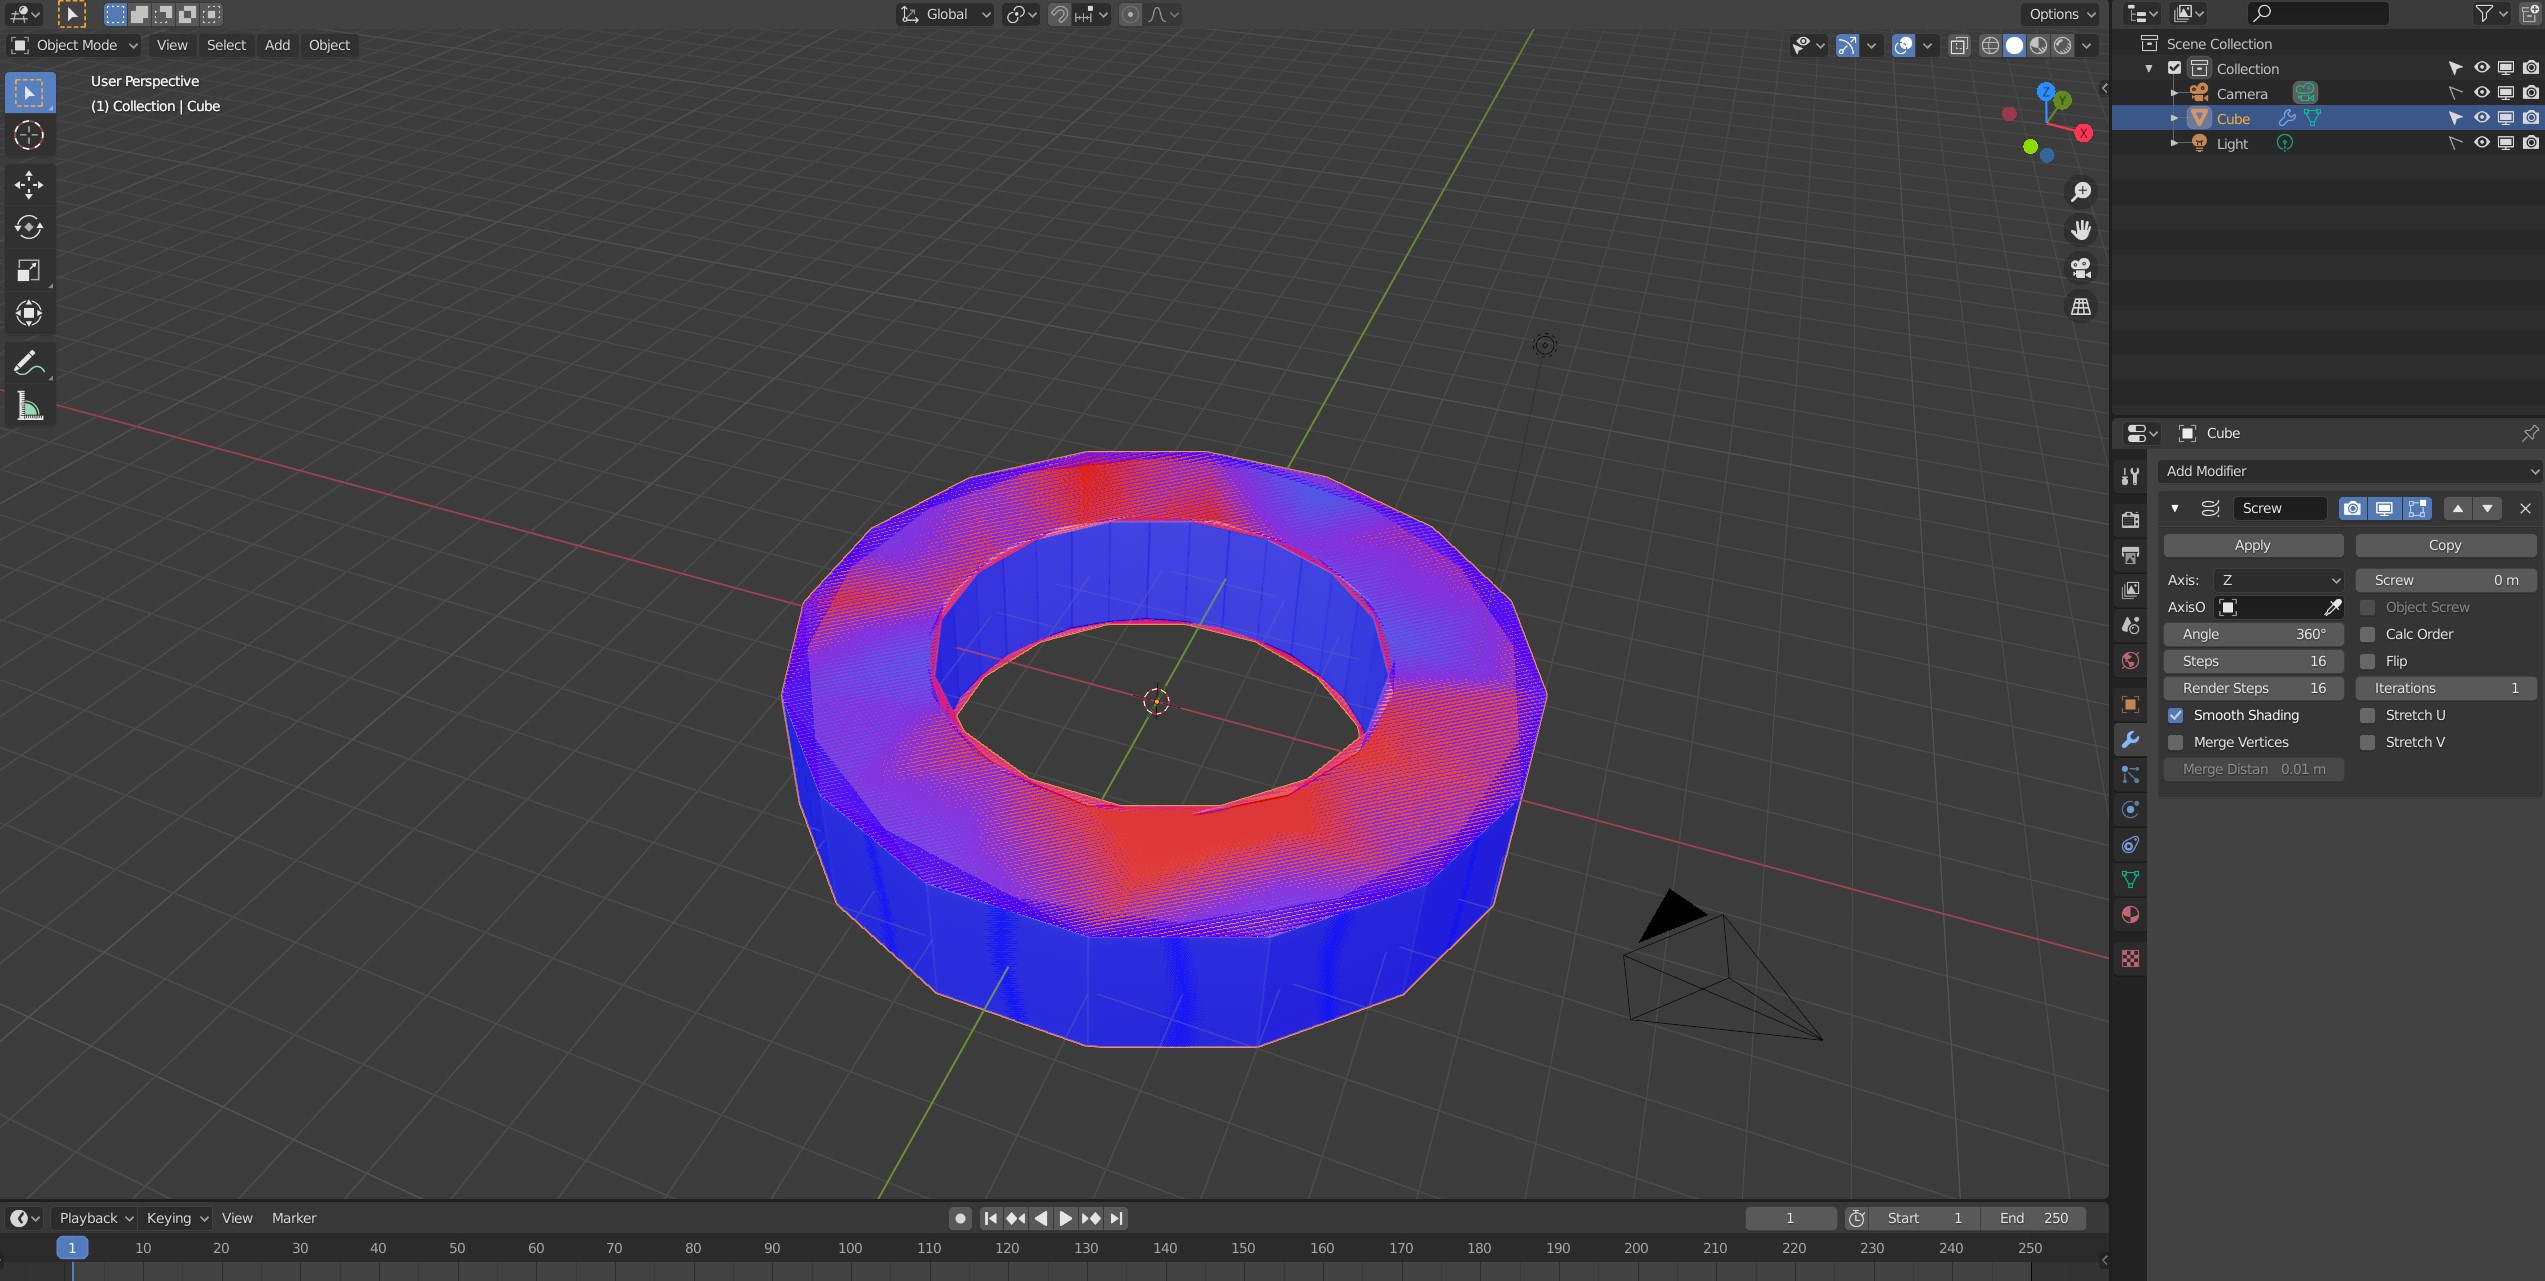This screenshot has height=1281, width=2545.
Task: Disable Smooth Shading checkbox
Action: (x=2176, y=715)
